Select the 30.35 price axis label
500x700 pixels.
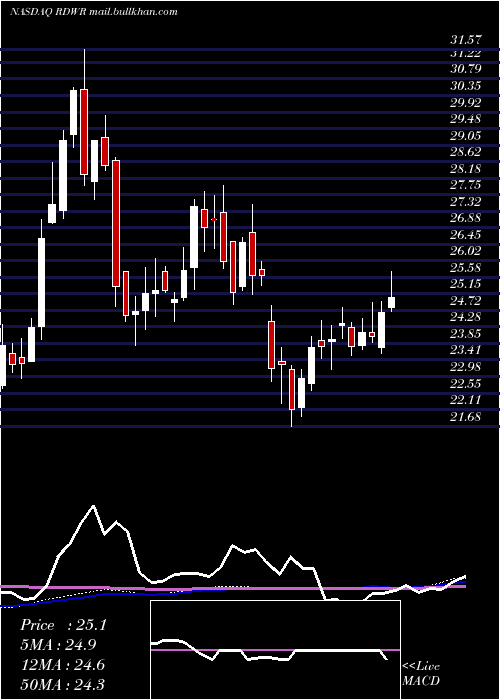pyautogui.click(x=466, y=86)
